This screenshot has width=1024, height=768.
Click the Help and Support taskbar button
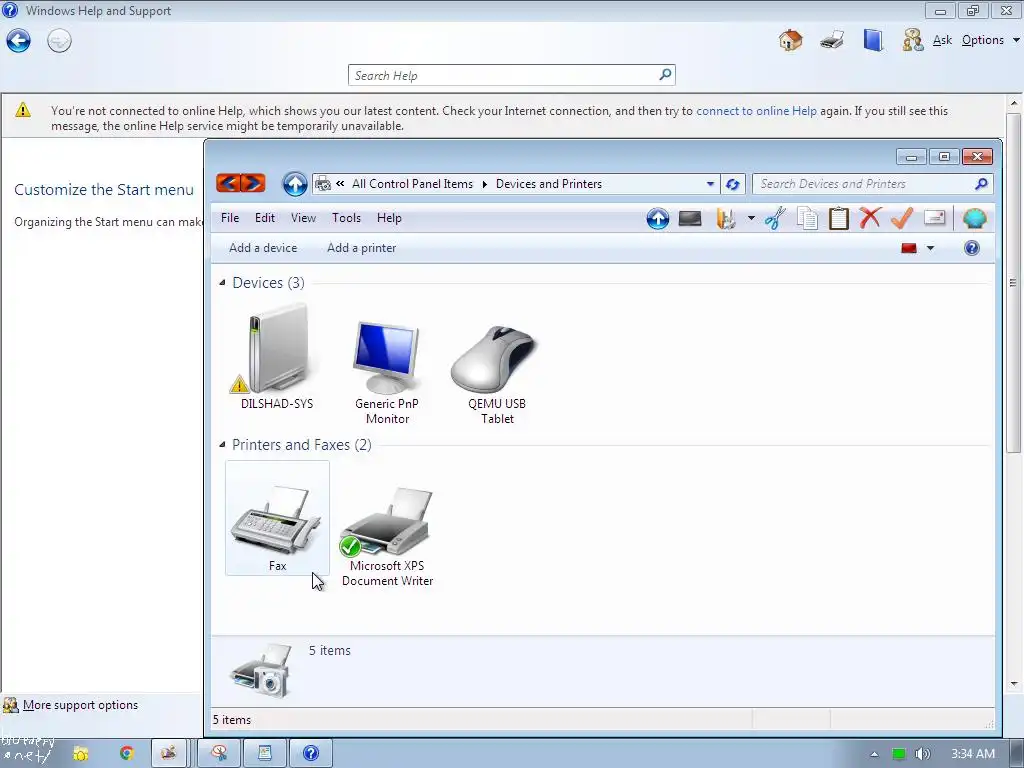click(x=311, y=754)
